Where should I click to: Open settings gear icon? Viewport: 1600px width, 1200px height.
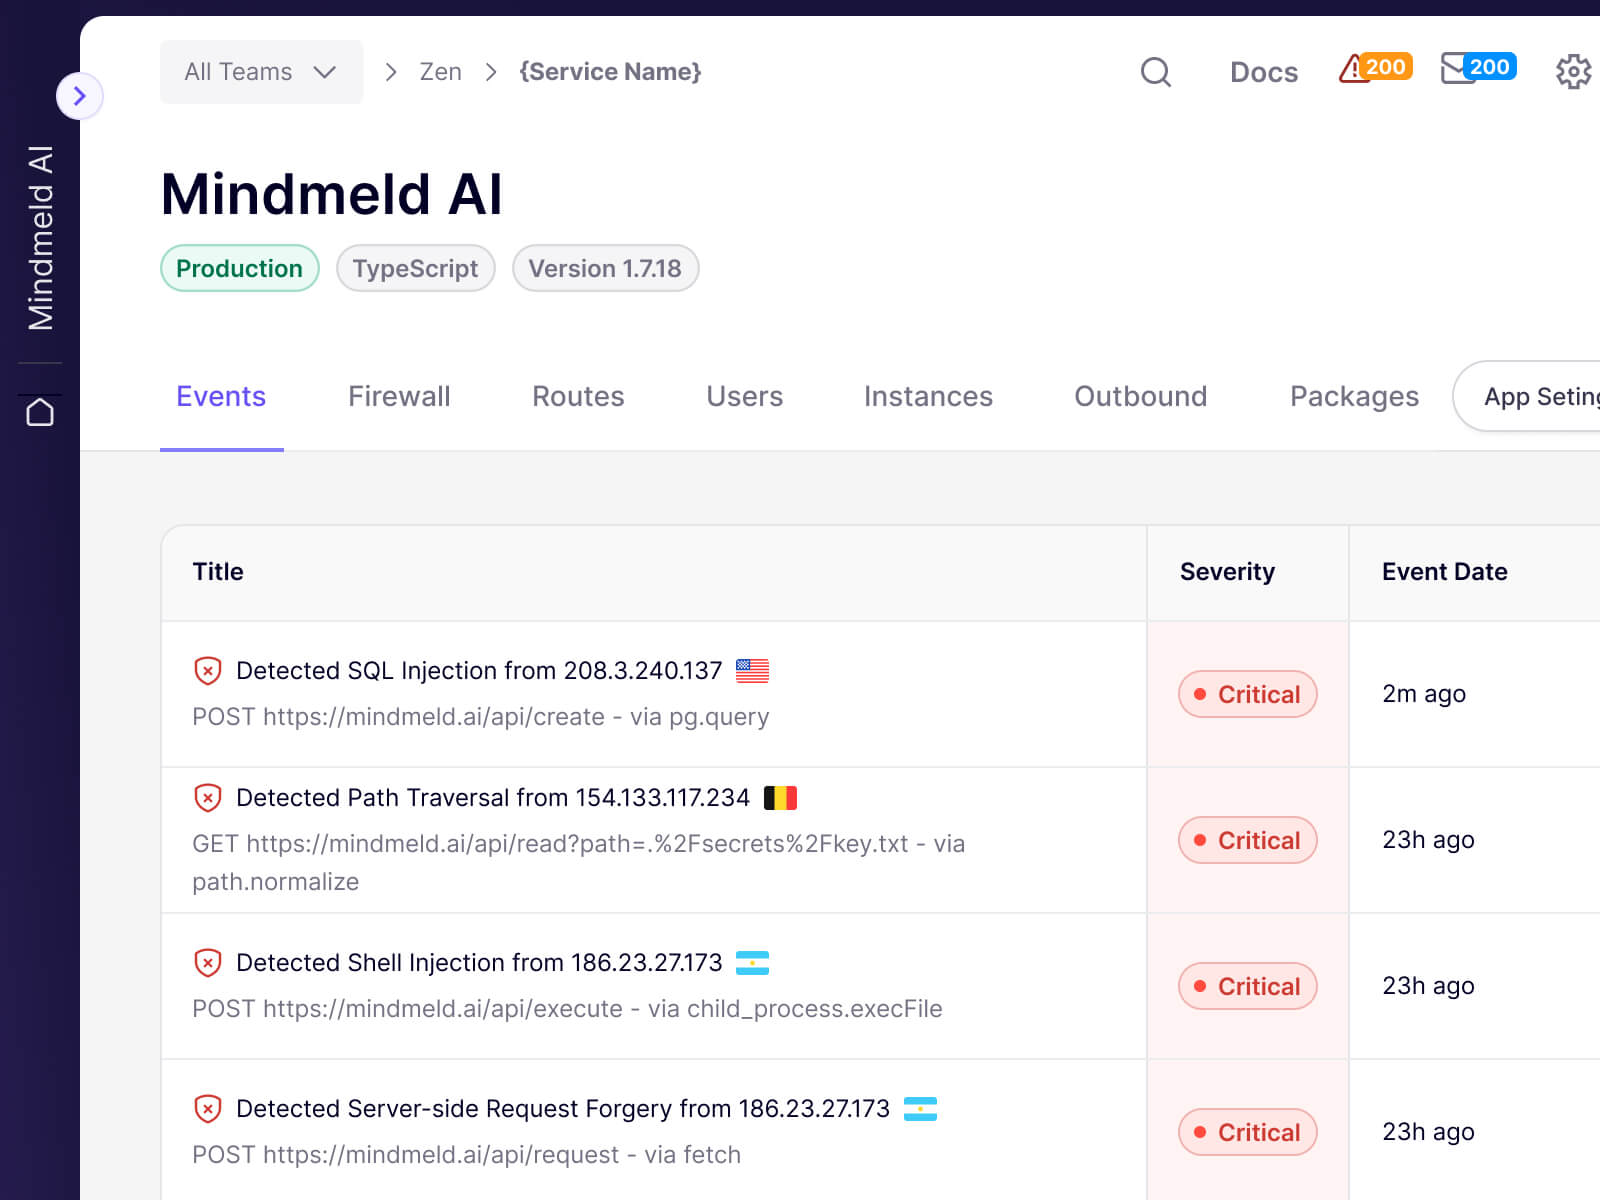1573,72
